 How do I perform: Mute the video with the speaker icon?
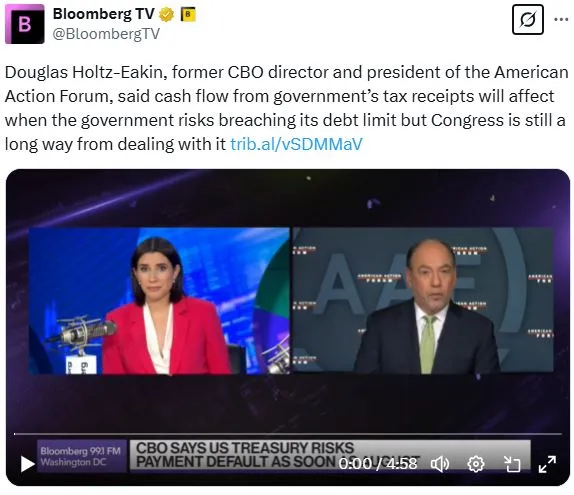pos(440,464)
